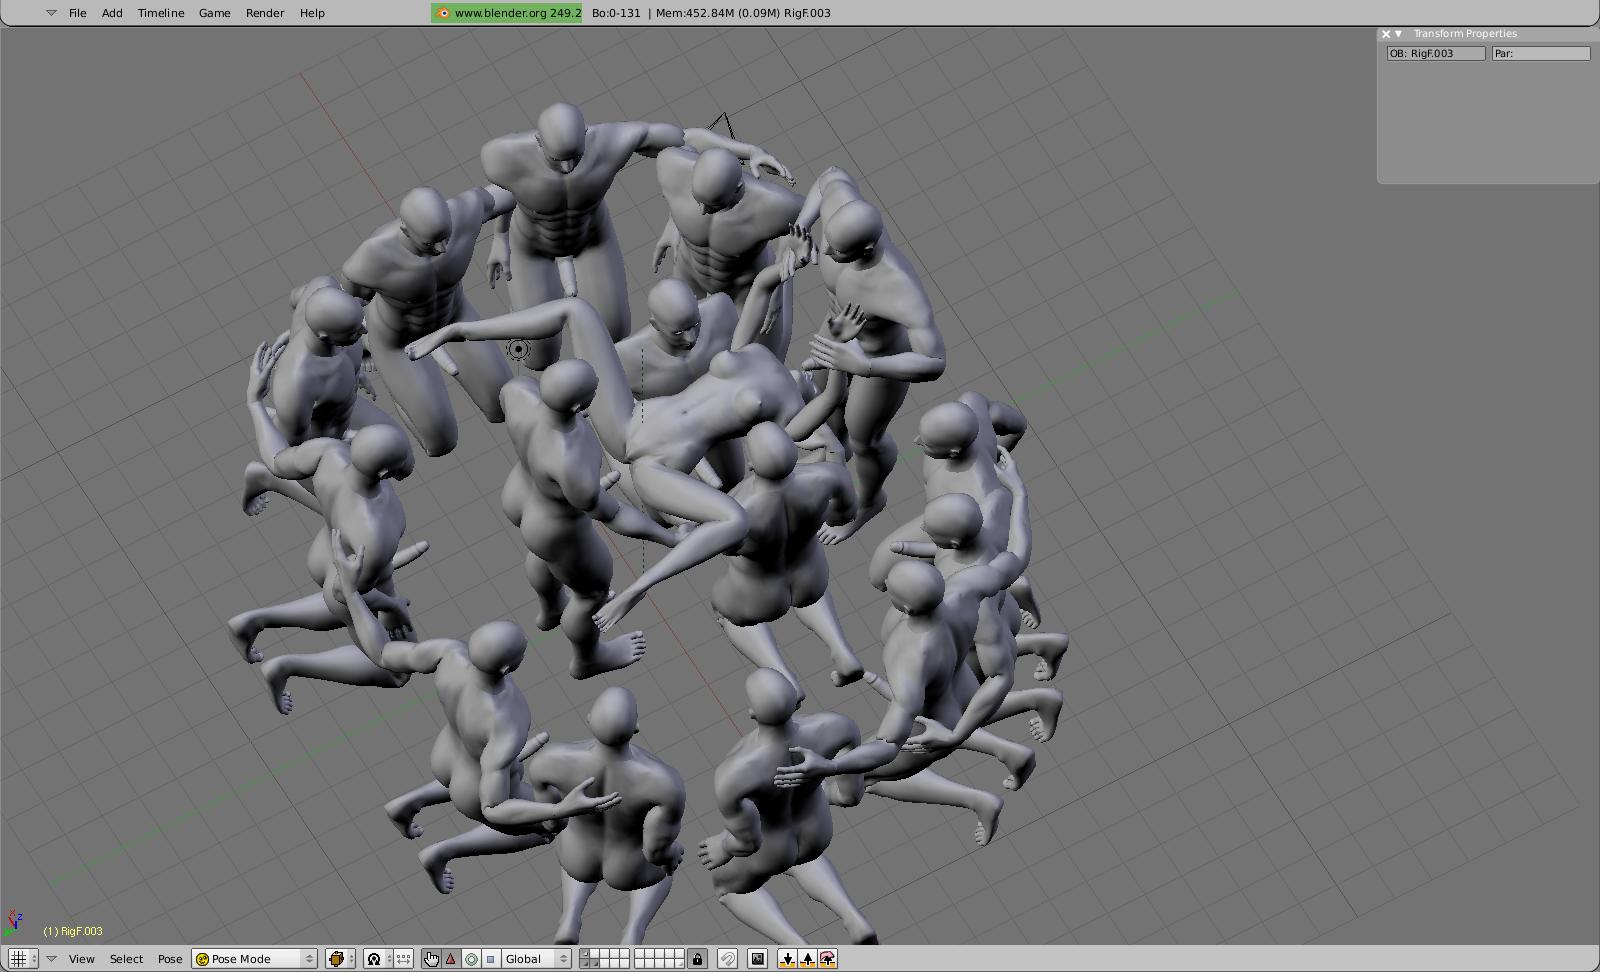Enable the scale manipulator square icon
Screen dimensions: 1600x972
490,959
